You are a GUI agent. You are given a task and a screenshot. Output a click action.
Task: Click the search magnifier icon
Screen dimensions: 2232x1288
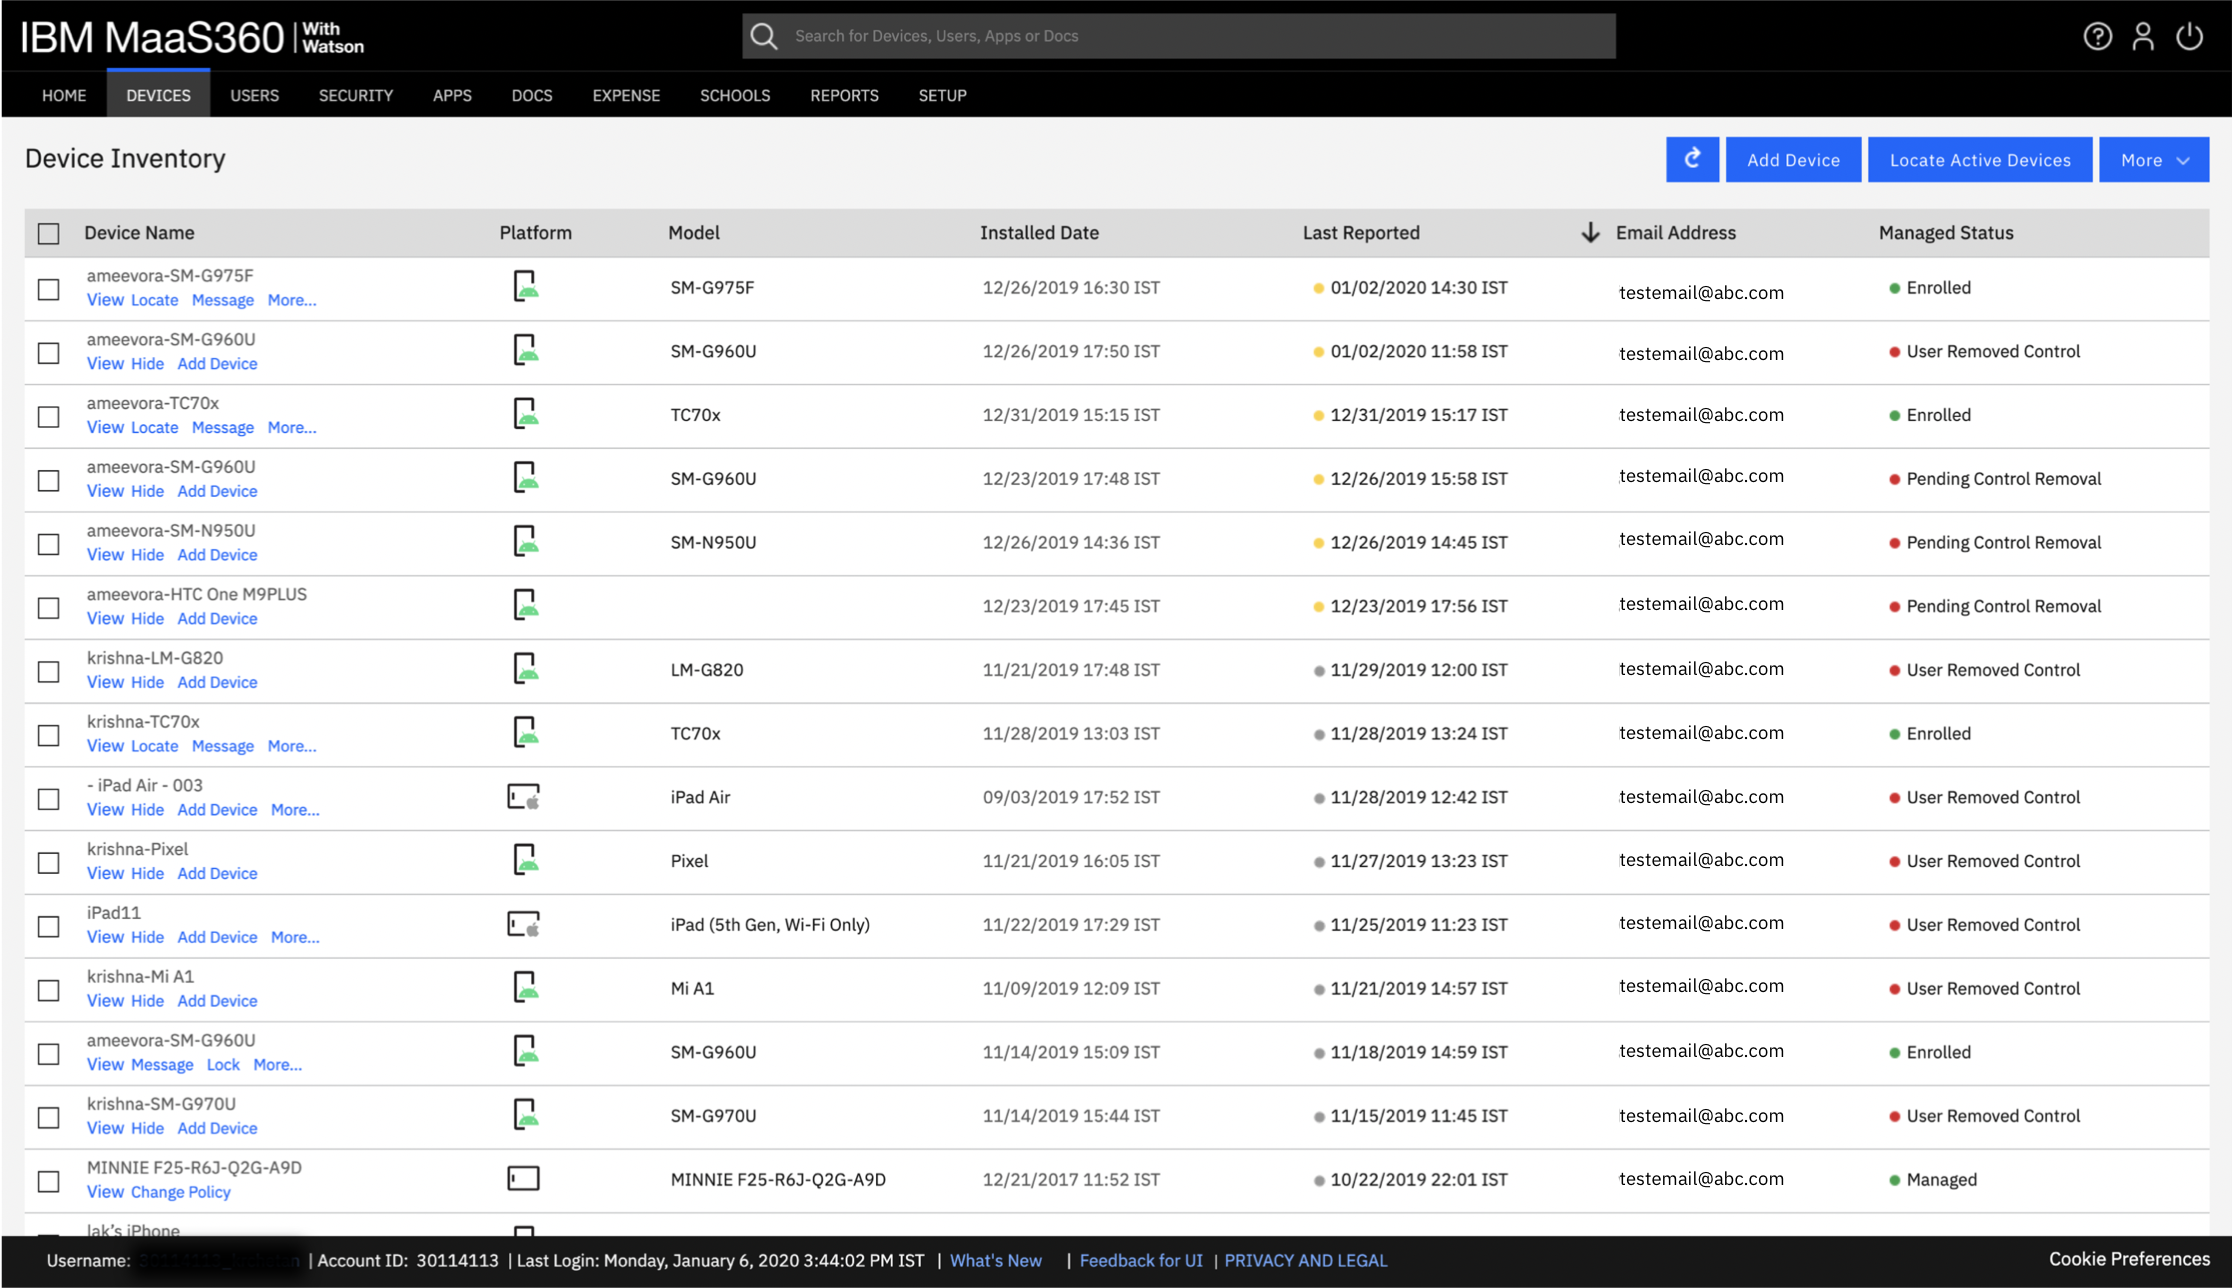click(764, 37)
